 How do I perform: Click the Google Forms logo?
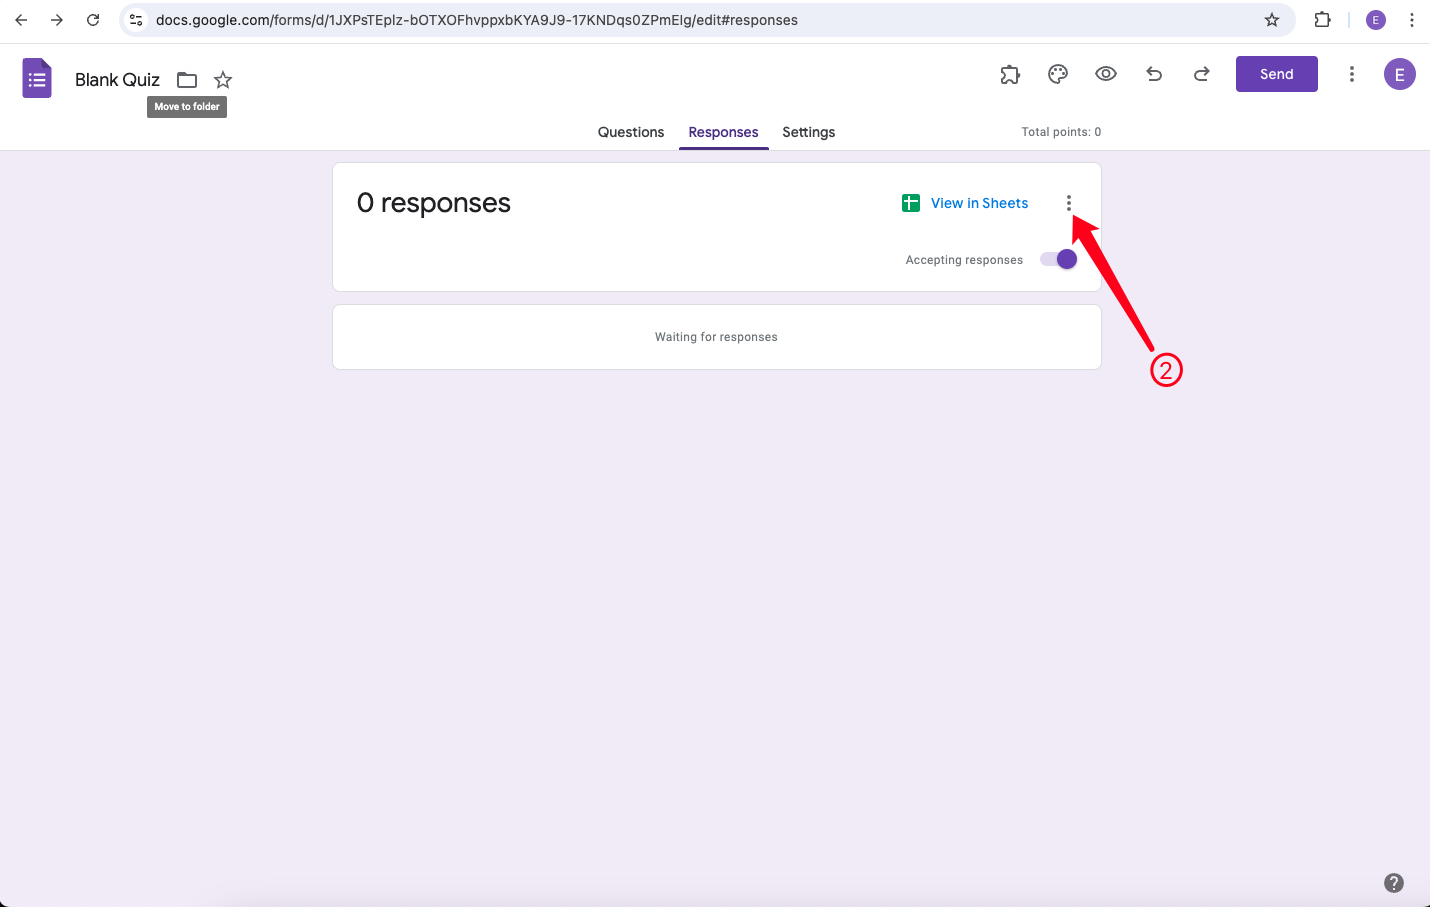36,77
